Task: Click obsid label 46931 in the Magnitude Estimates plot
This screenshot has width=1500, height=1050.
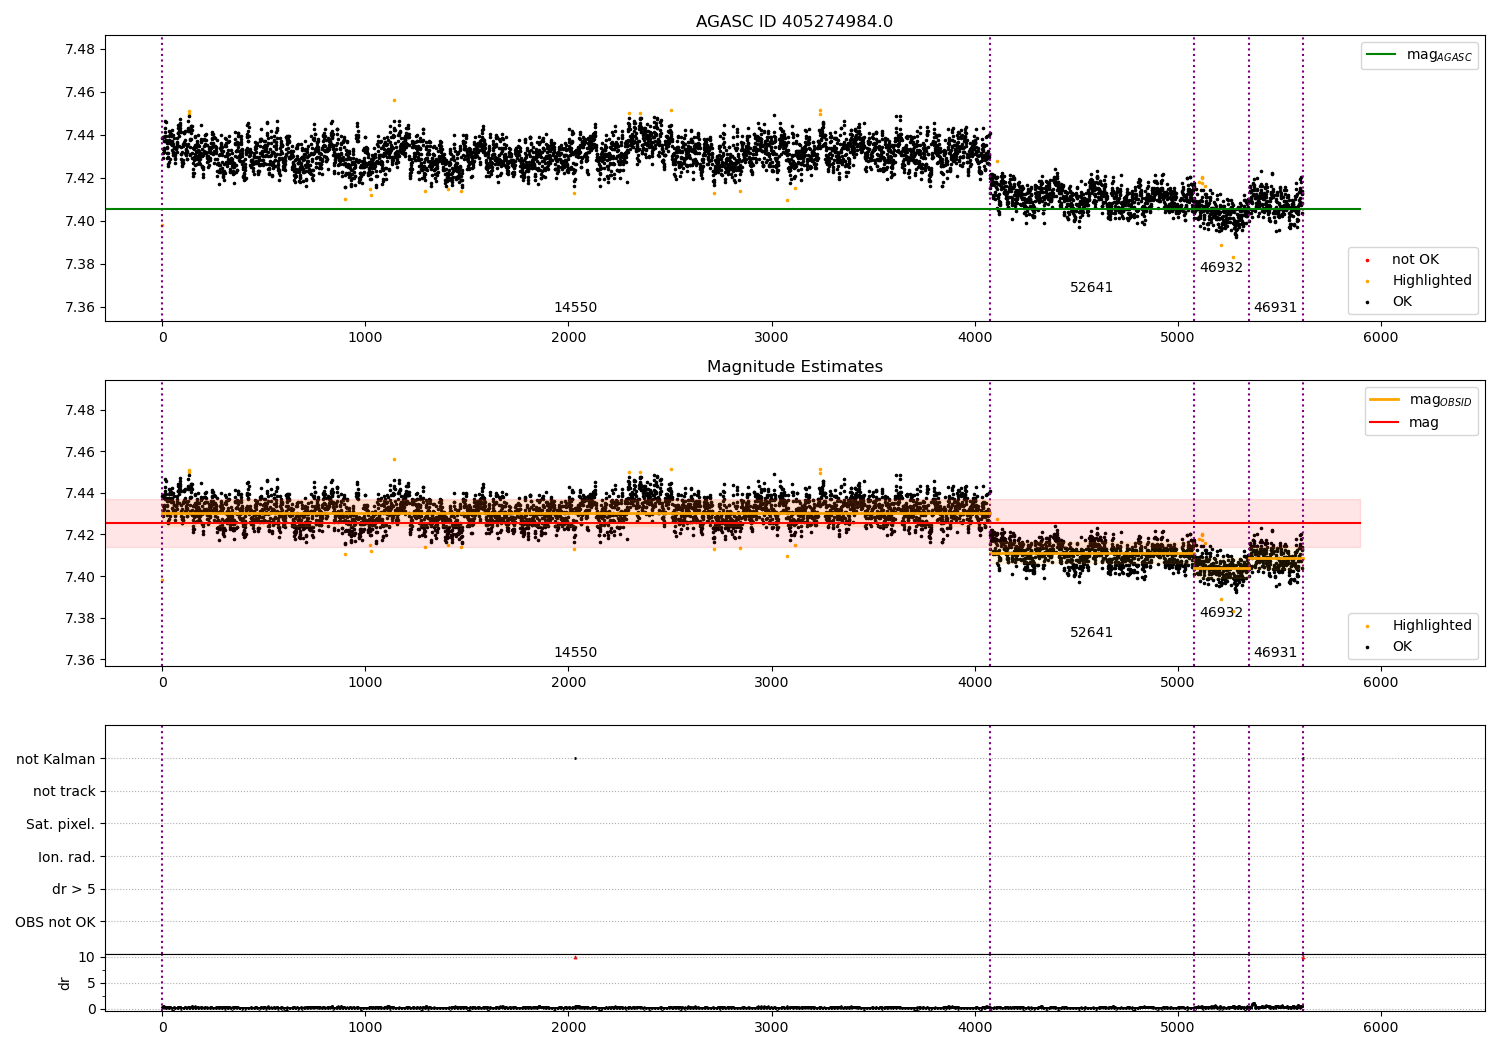Action: 1275,653
